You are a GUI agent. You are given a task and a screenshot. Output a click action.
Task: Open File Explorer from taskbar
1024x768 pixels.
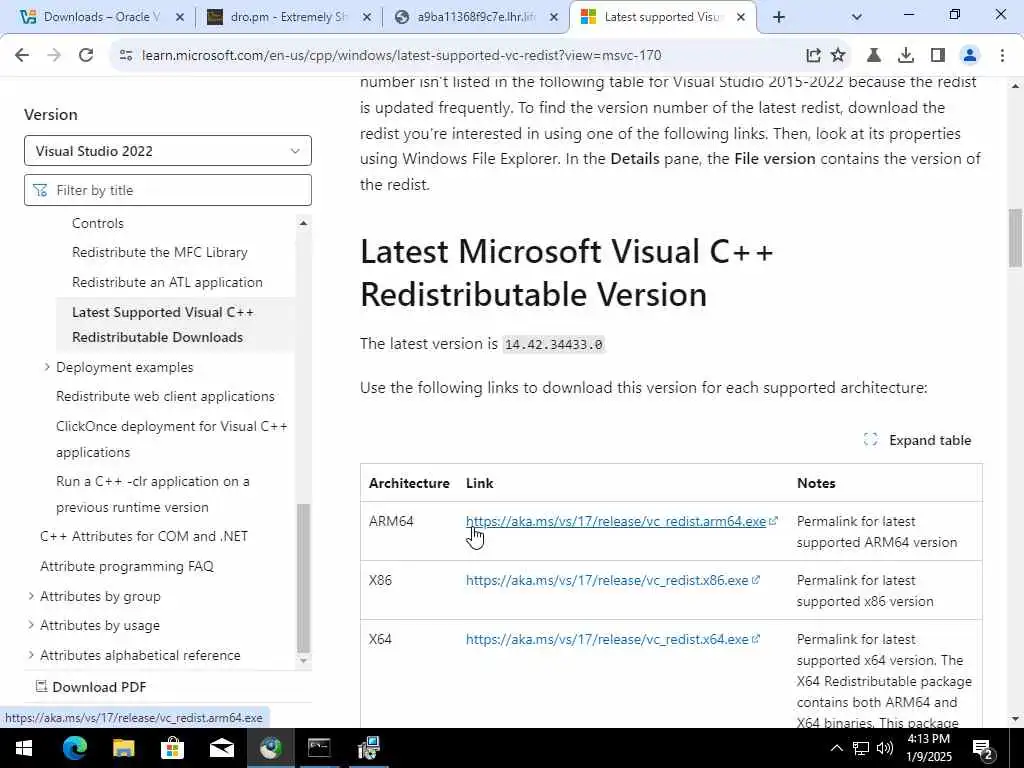pos(123,748)
